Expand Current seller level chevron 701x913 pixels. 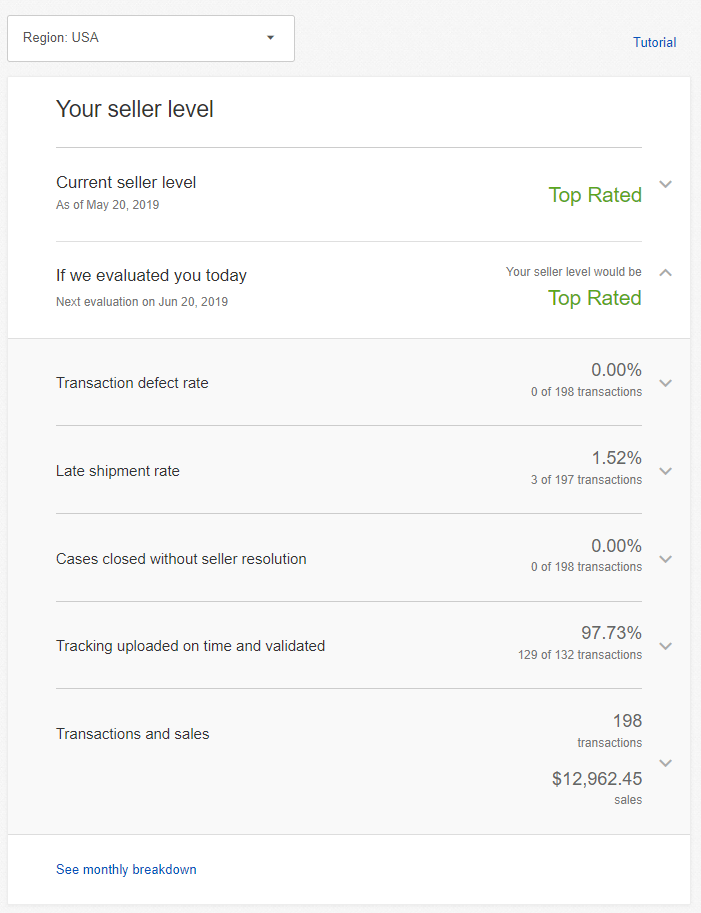click(666, 185)
